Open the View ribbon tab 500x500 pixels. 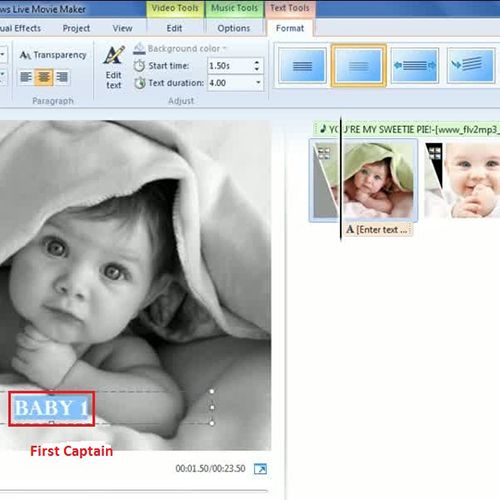click(122, 28)
